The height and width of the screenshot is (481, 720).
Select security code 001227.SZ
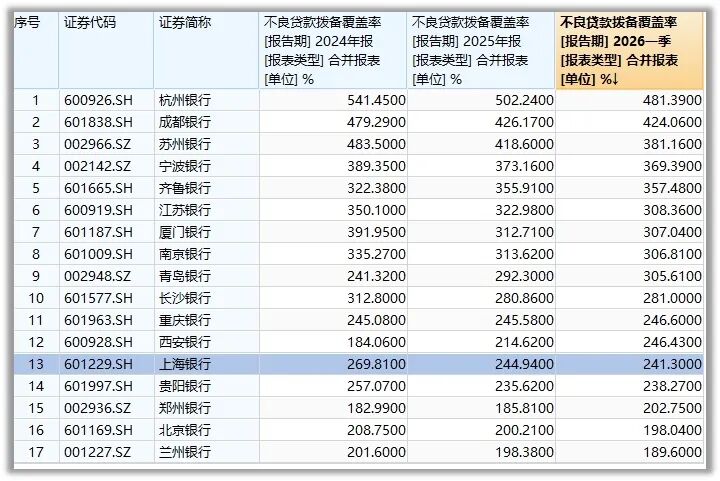(97, 453)
